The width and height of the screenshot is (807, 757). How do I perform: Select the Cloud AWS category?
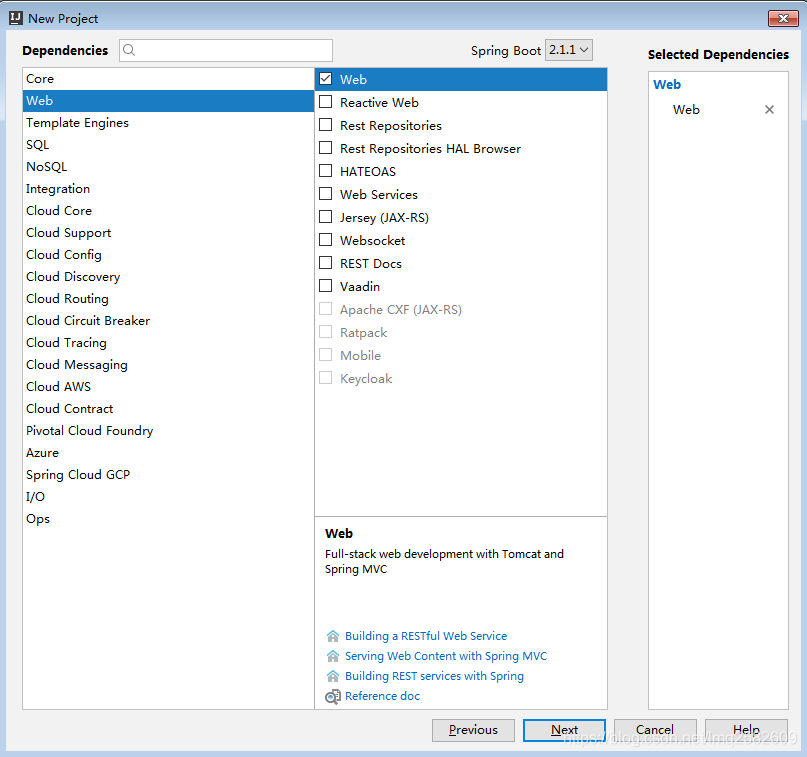pyautogui.click(x=168, y=386)
